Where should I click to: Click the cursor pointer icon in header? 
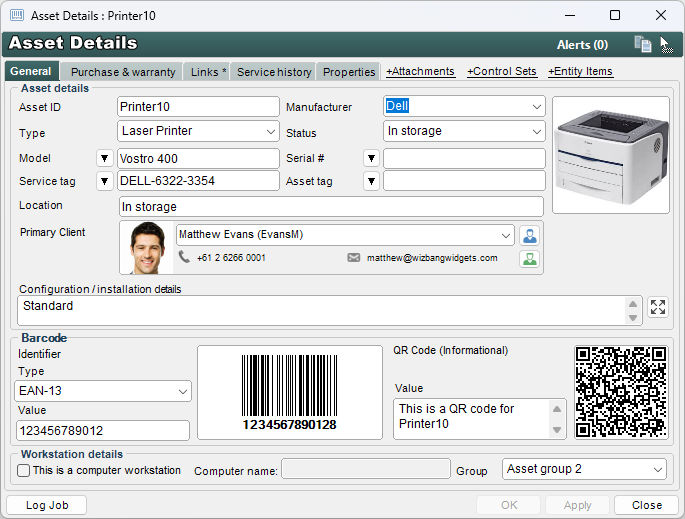[666, 45]
